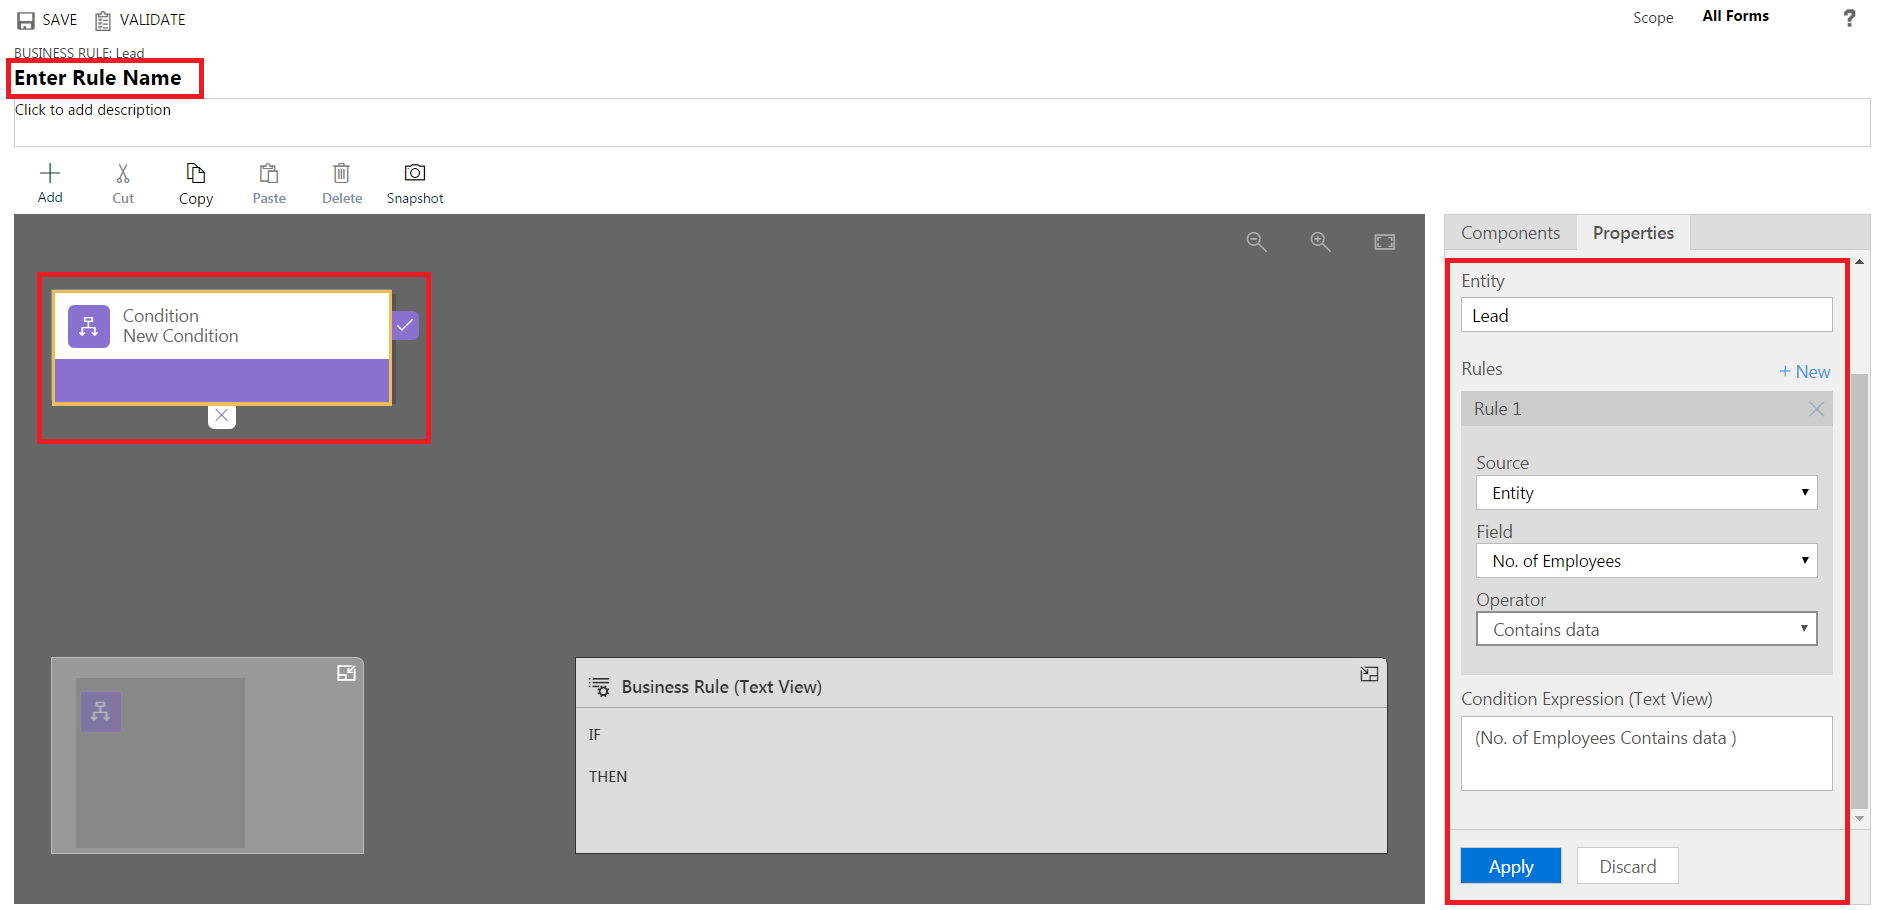This screenshot has height=910, width=1877.
Task: Click the Copy toolbar icon
Action: (196, 174)
